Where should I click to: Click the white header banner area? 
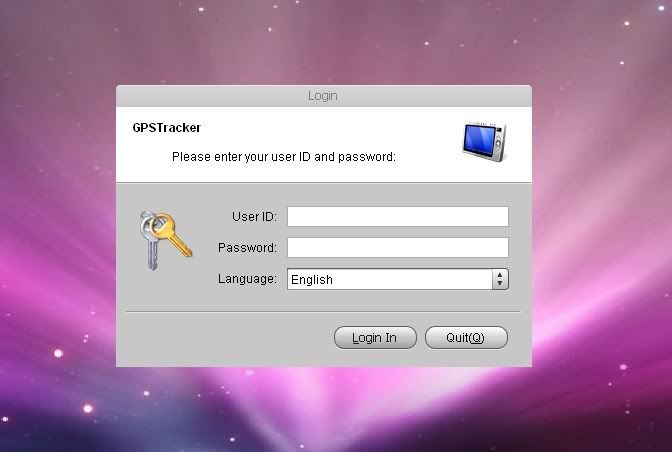tap(324, 144)
